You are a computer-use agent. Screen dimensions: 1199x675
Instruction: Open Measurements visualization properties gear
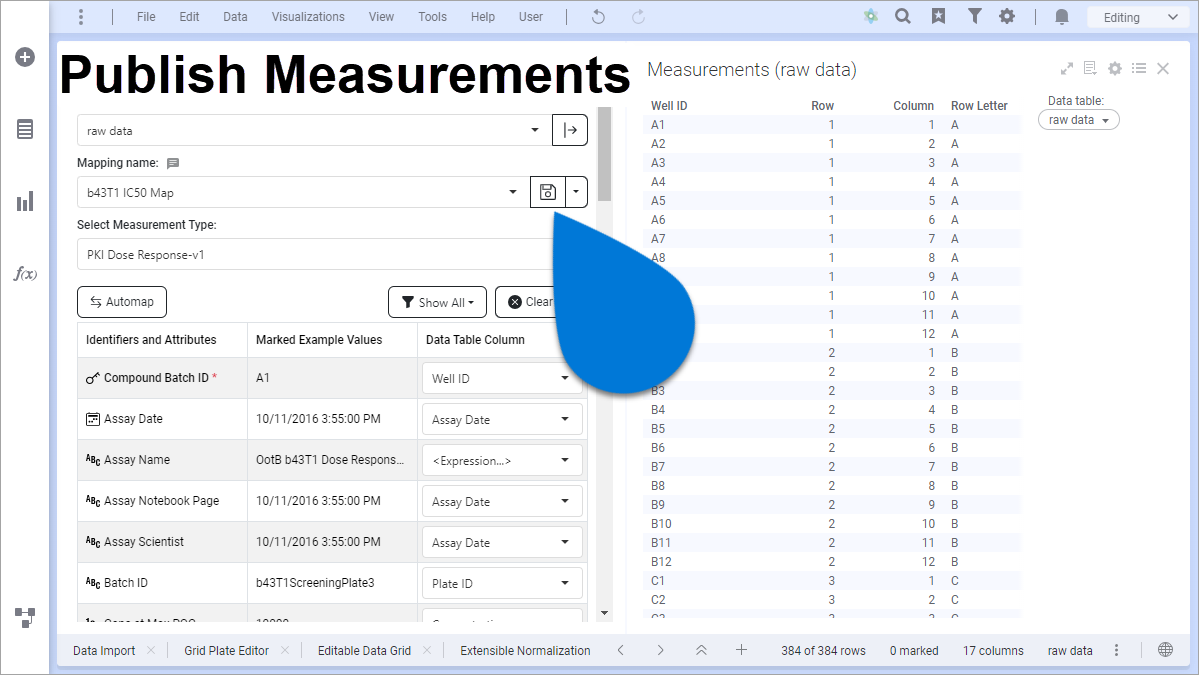tap(1115, 69)
